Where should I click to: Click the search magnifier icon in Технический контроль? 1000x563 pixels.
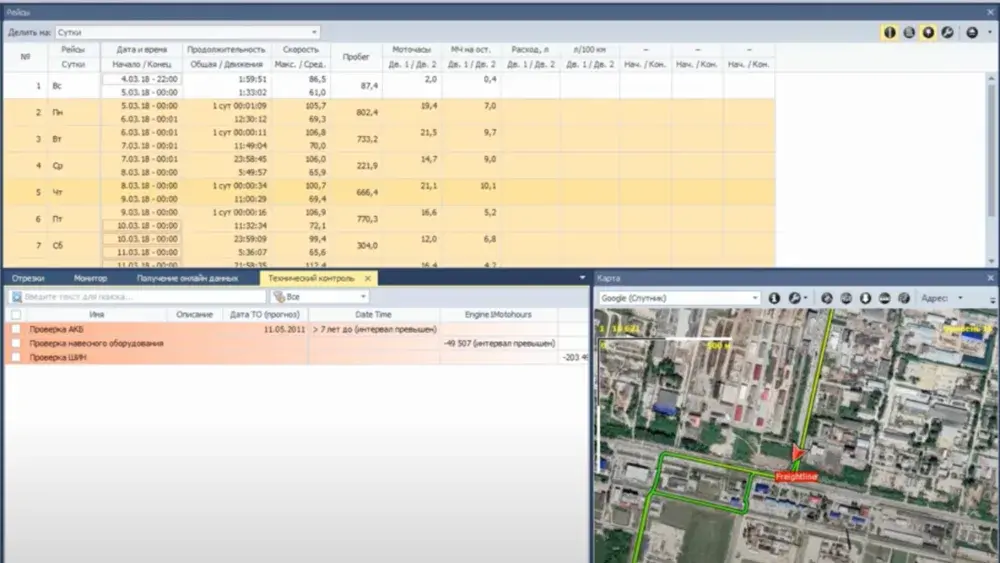coord(17,296)
